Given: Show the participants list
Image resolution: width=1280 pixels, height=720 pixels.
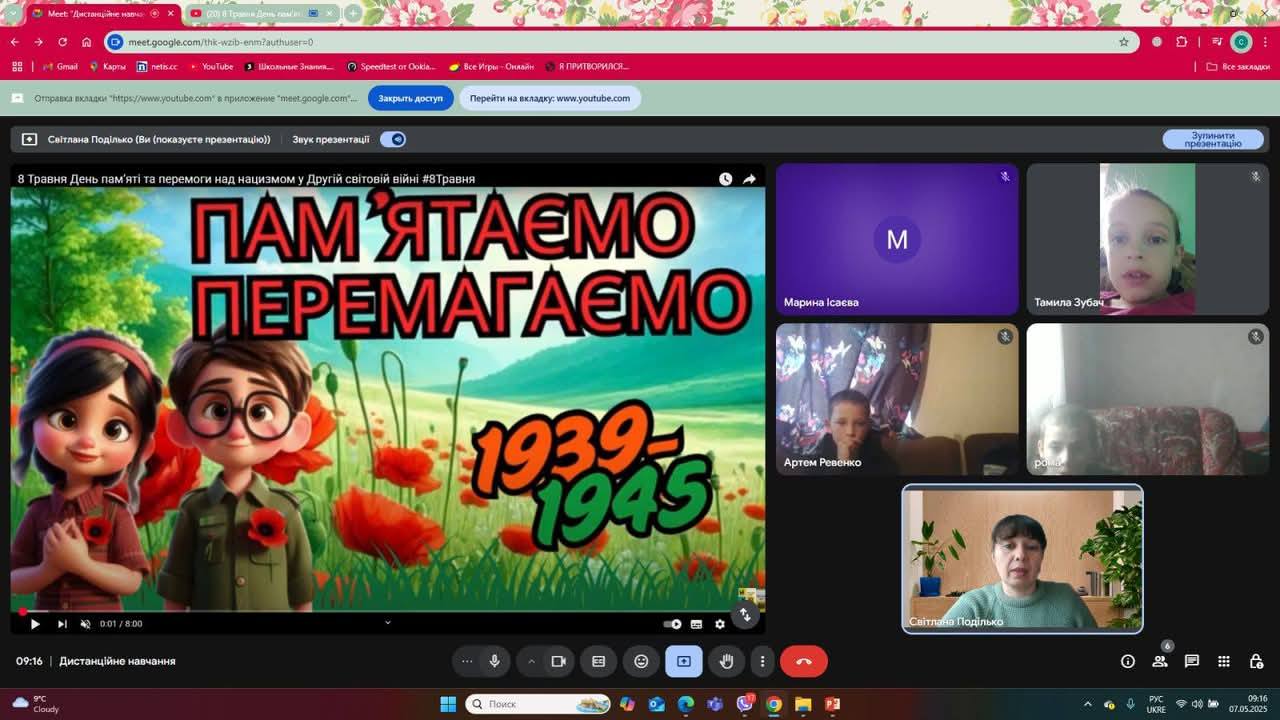Looking at the screenshot, I should [1159, 661].
